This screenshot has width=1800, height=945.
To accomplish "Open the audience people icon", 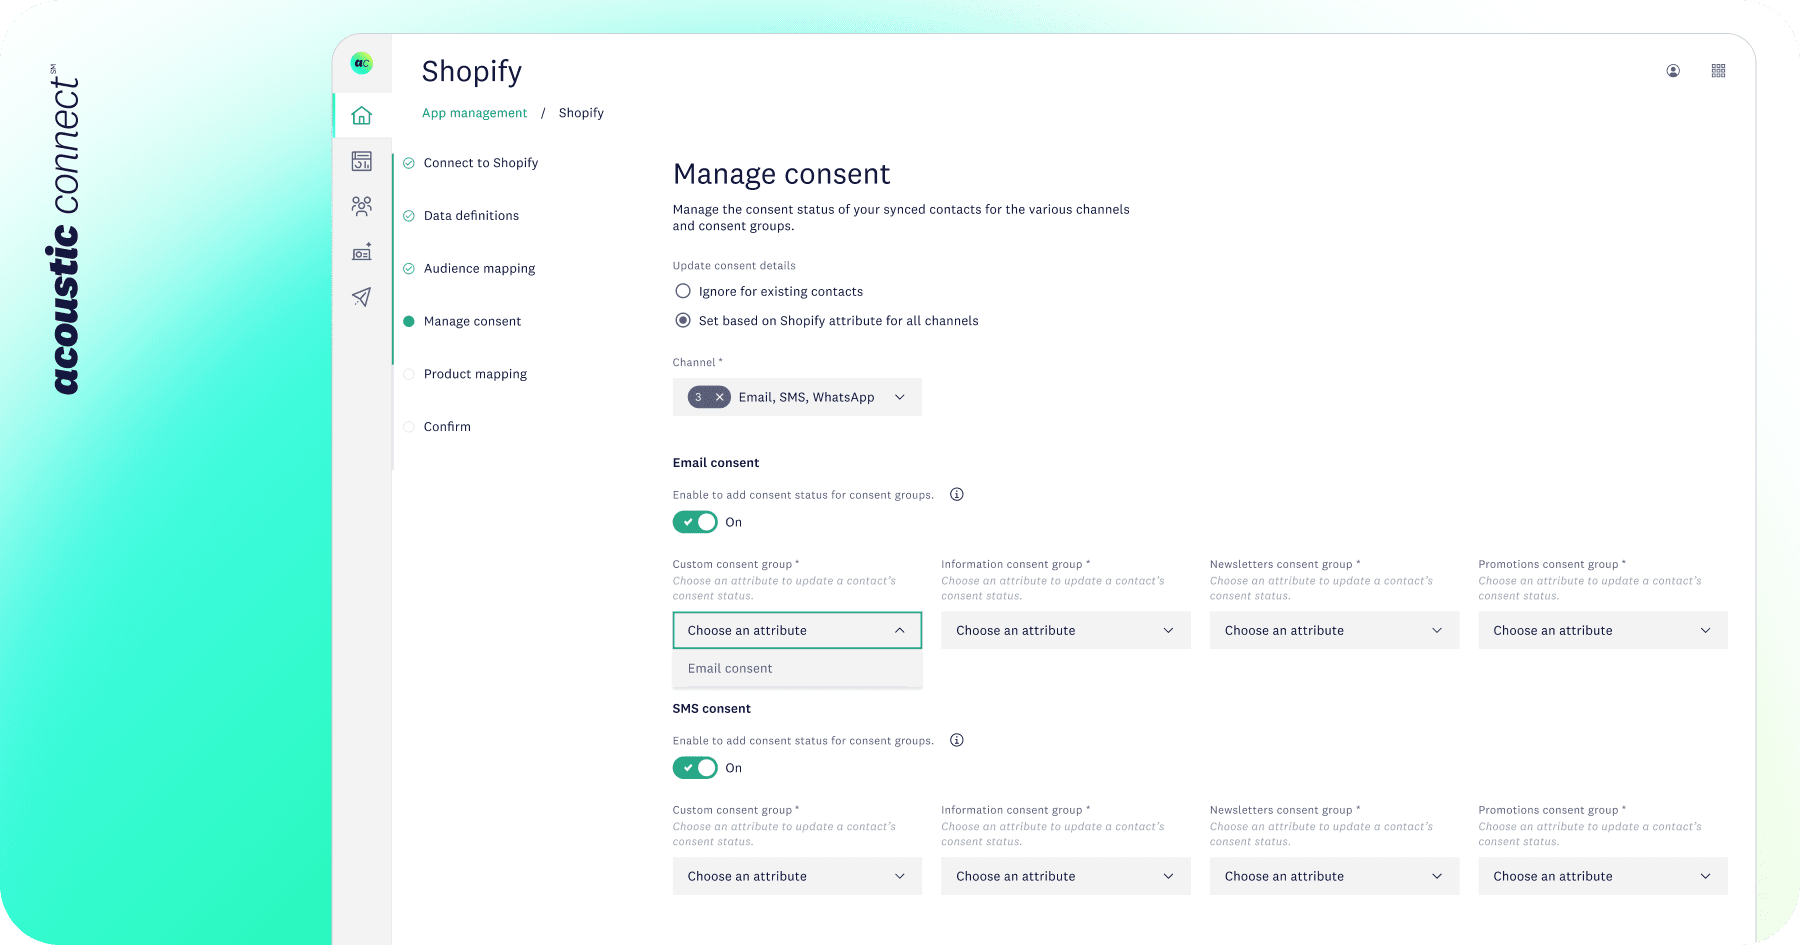I will click(362, 206).
